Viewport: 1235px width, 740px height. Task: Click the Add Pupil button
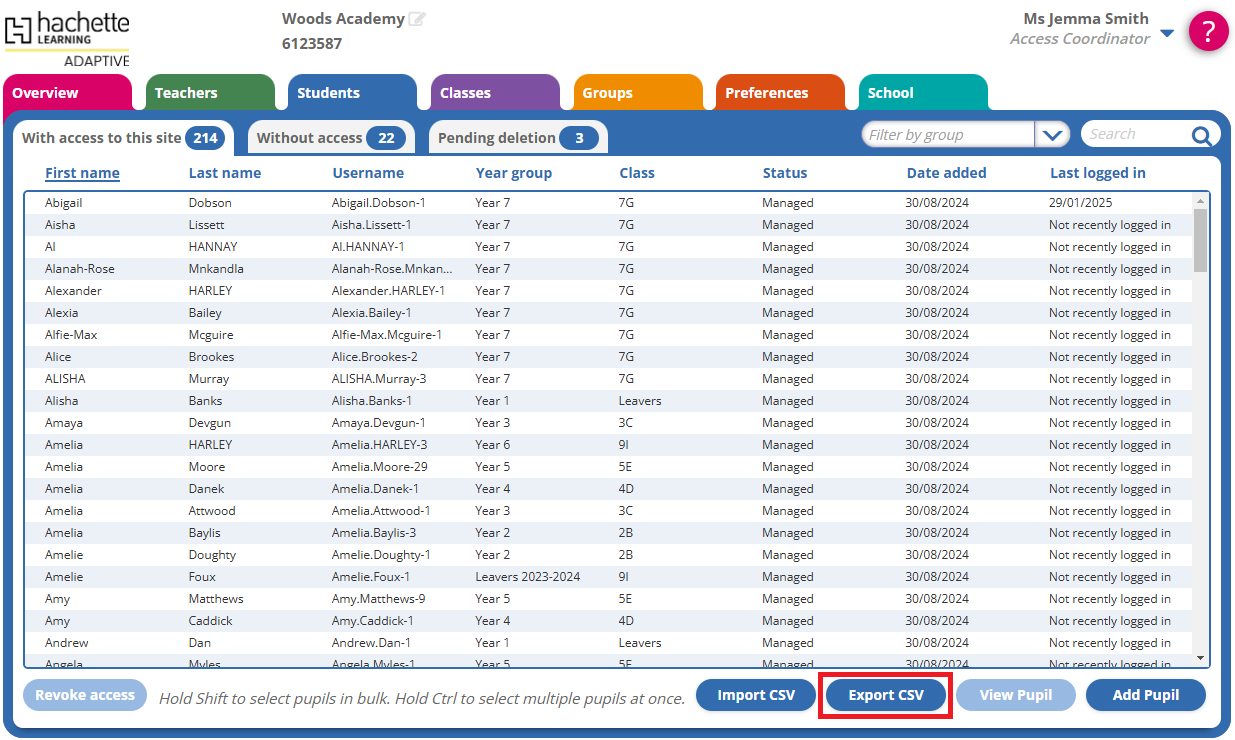pyautogui.click(x=1145, y=695)
